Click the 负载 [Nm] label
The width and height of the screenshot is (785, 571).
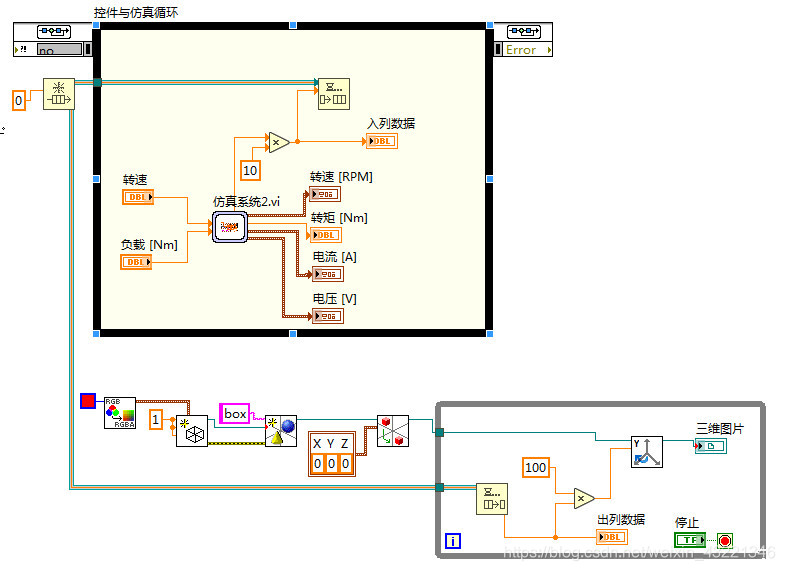pos(149,245)
